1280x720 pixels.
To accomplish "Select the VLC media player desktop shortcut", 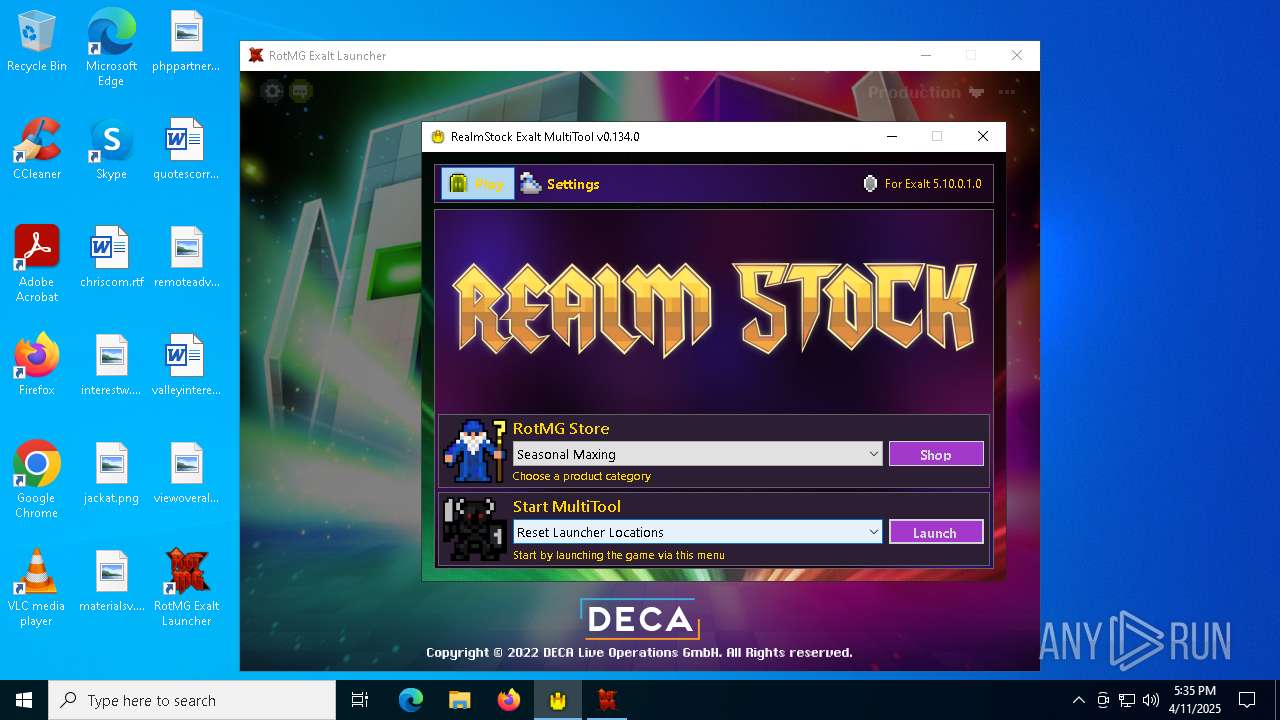I will click(x=37, y=588).
